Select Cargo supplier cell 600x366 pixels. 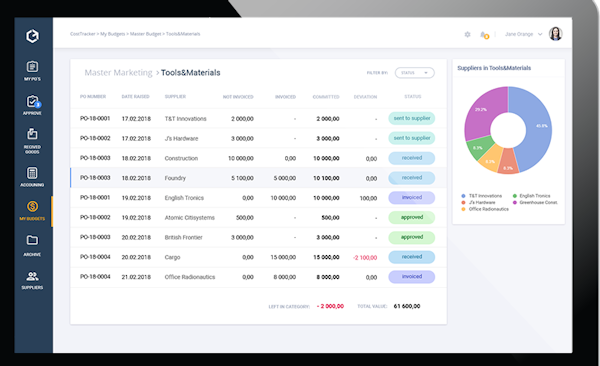tap(172, 258)
